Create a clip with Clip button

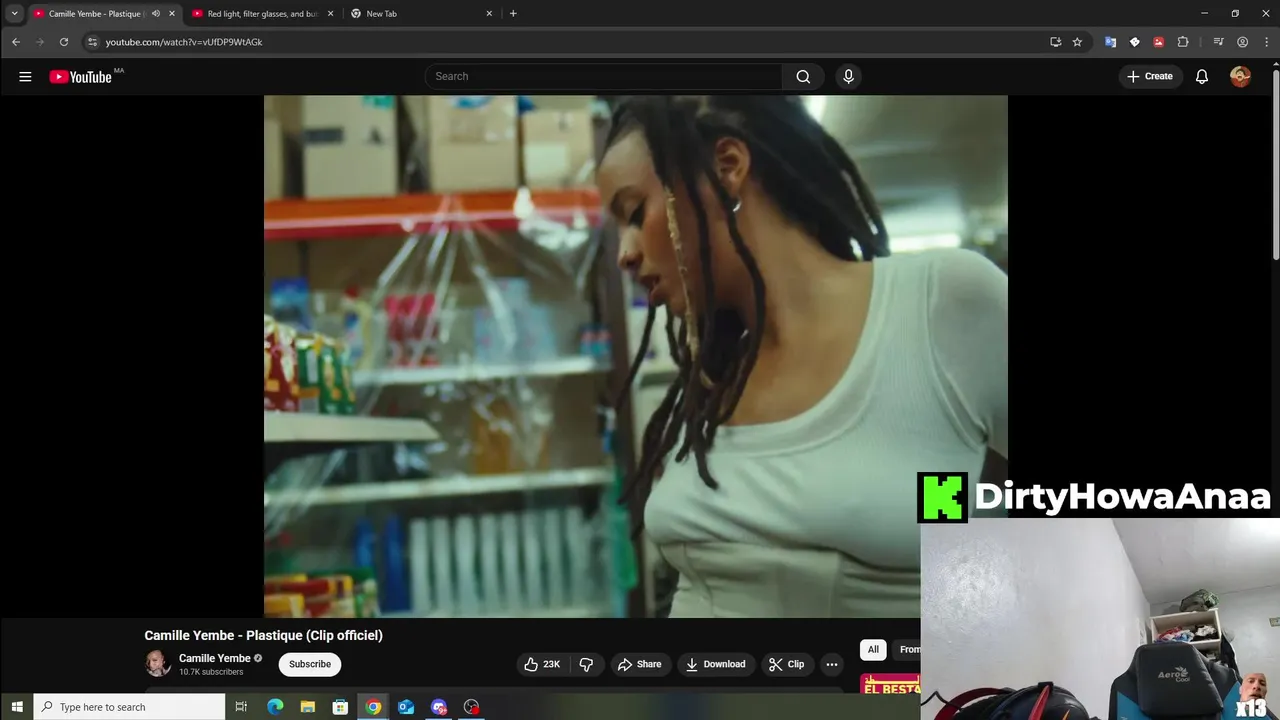click(x=786, y=664)
